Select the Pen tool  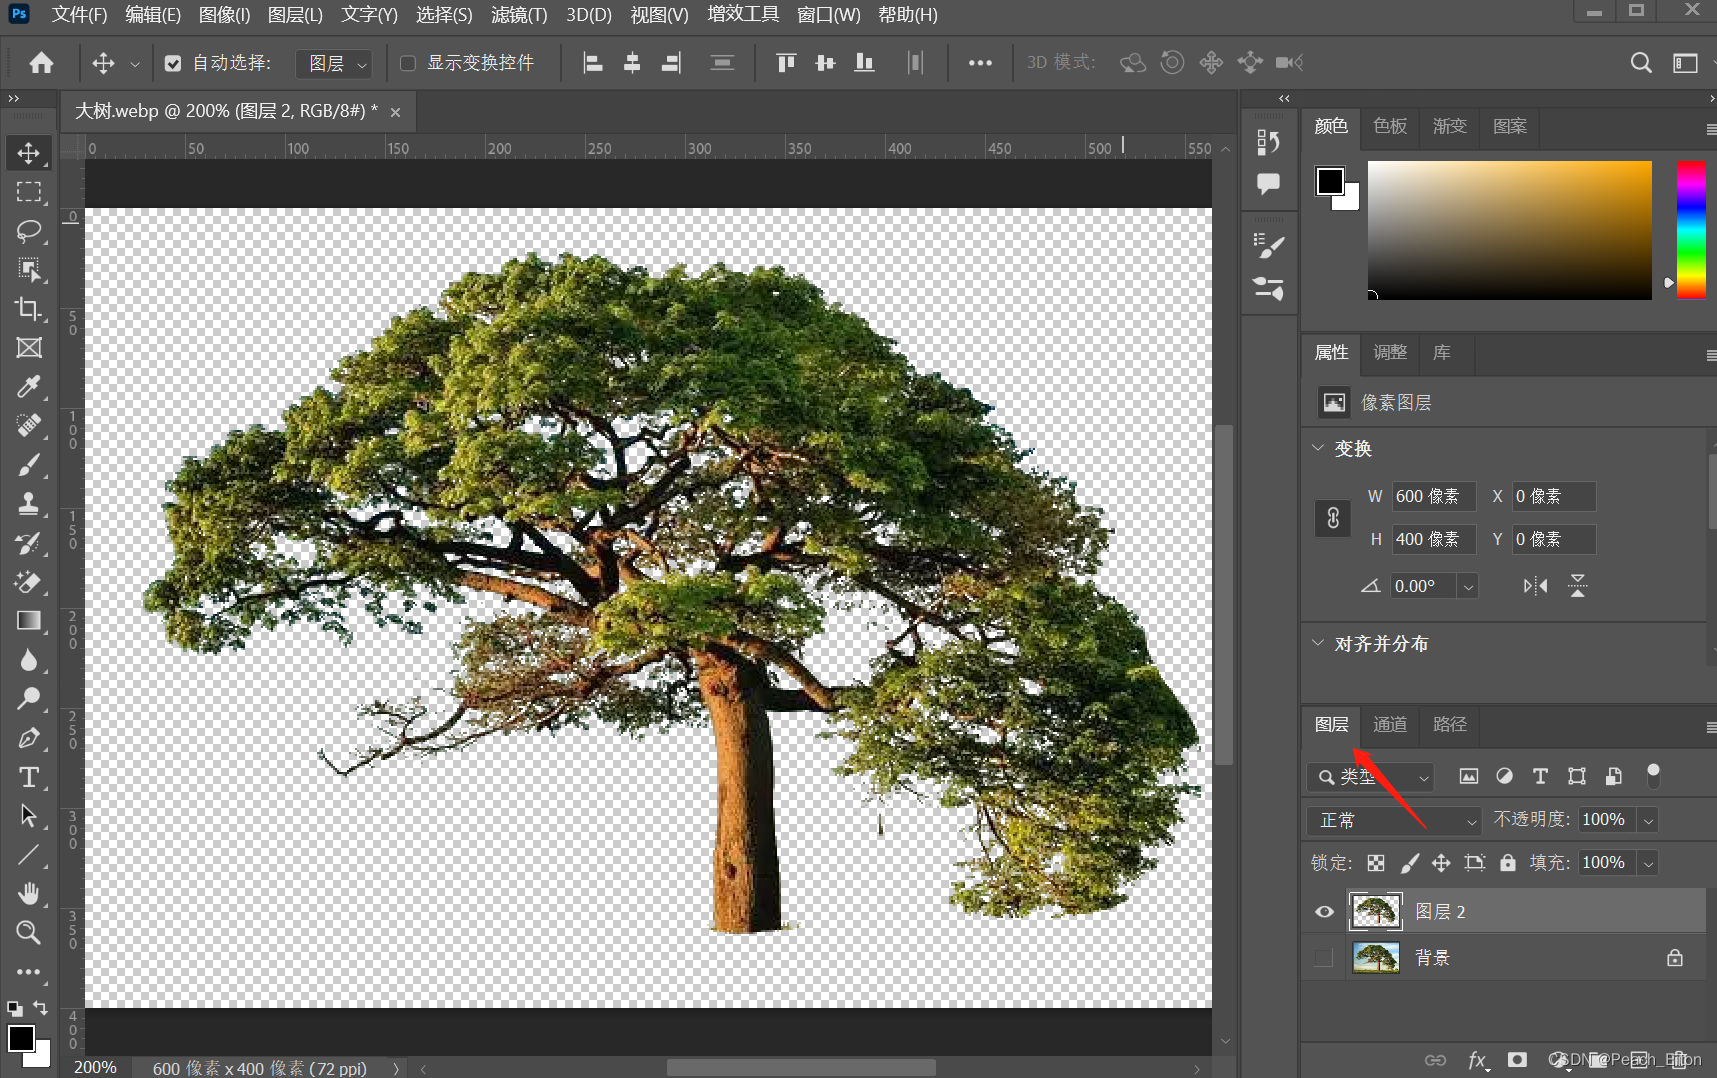[x=29, y=738]
